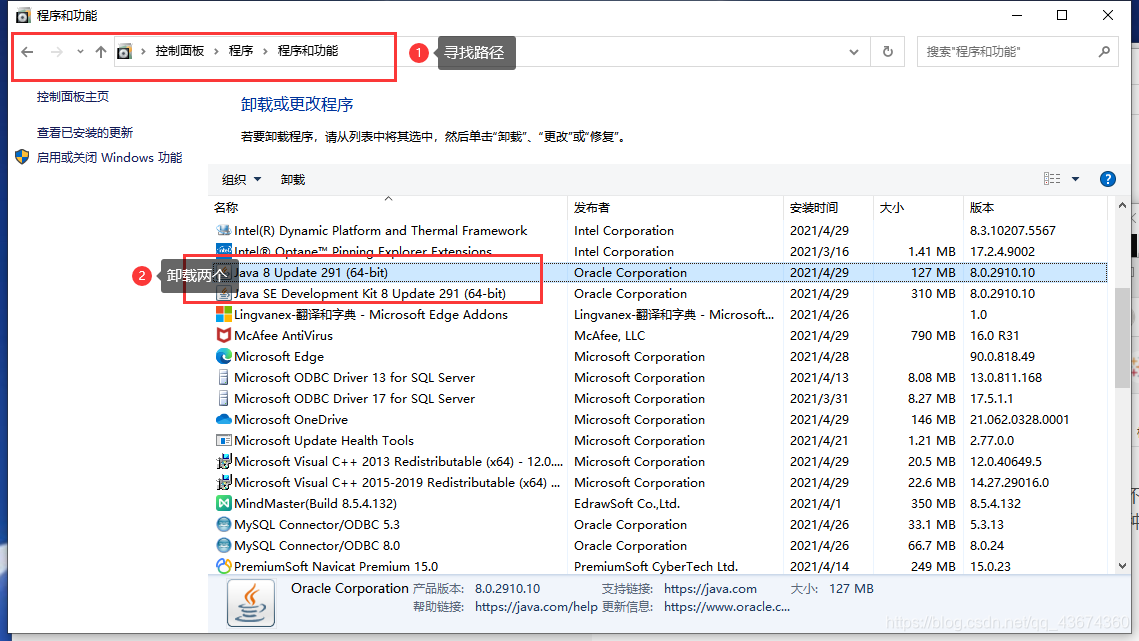Click the list scrollbar up arrow
The width and height of the screenshot is (1139, 641).
click(x=1122, y=206)
